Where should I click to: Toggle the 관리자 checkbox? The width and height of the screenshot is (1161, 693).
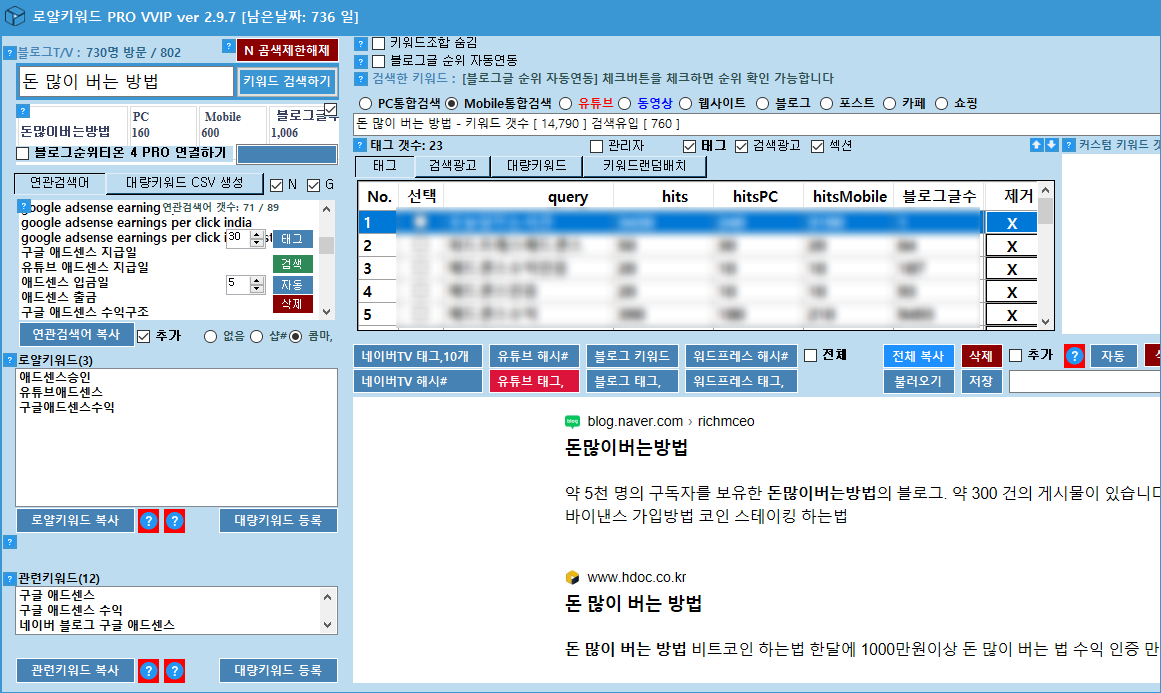tap(596, 147)
